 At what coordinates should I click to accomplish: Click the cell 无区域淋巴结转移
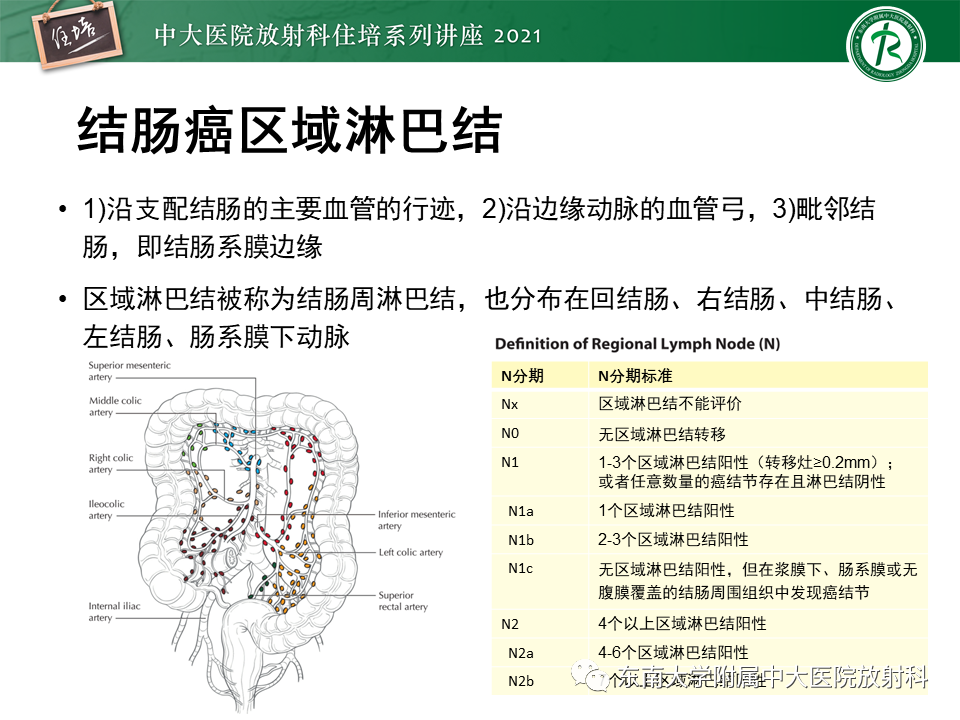click(x=662, y=434)
